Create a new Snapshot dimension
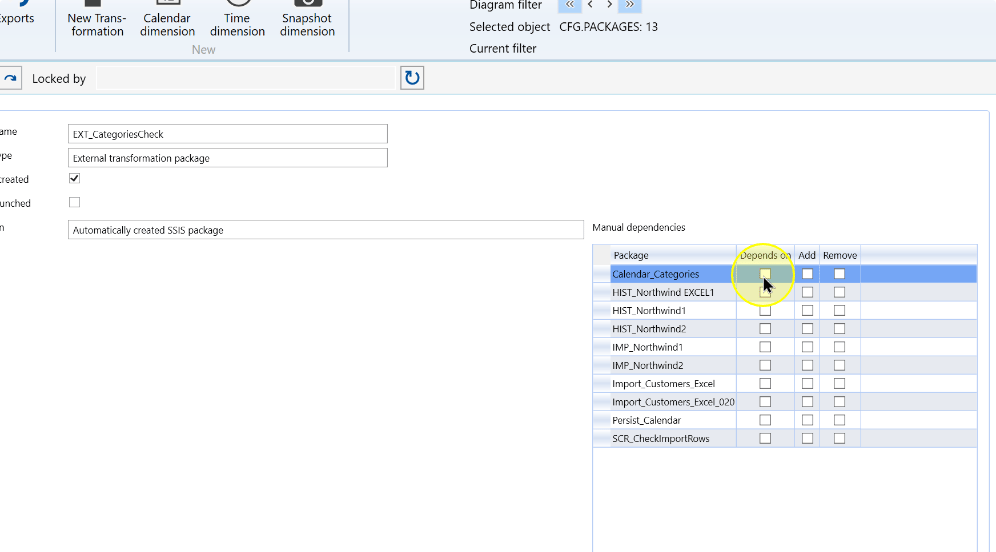 click(x=307, y=19)
